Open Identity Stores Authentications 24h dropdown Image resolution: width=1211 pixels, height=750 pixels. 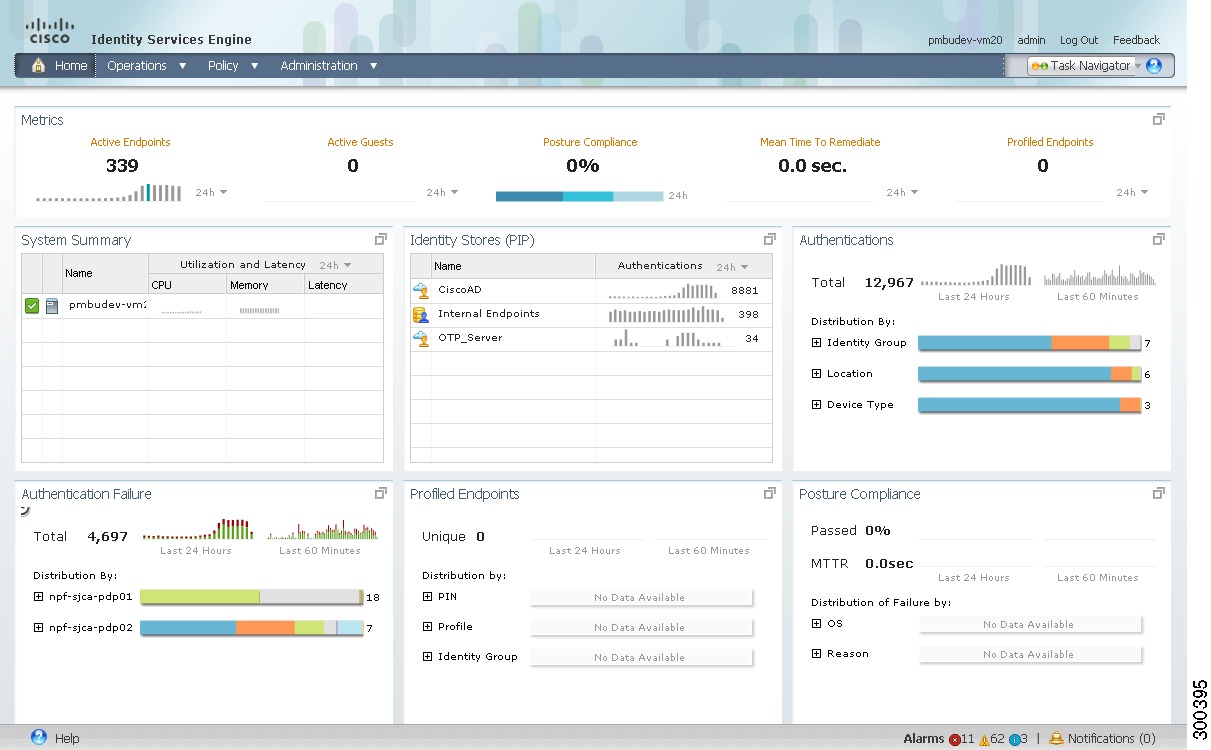point(733,267)
